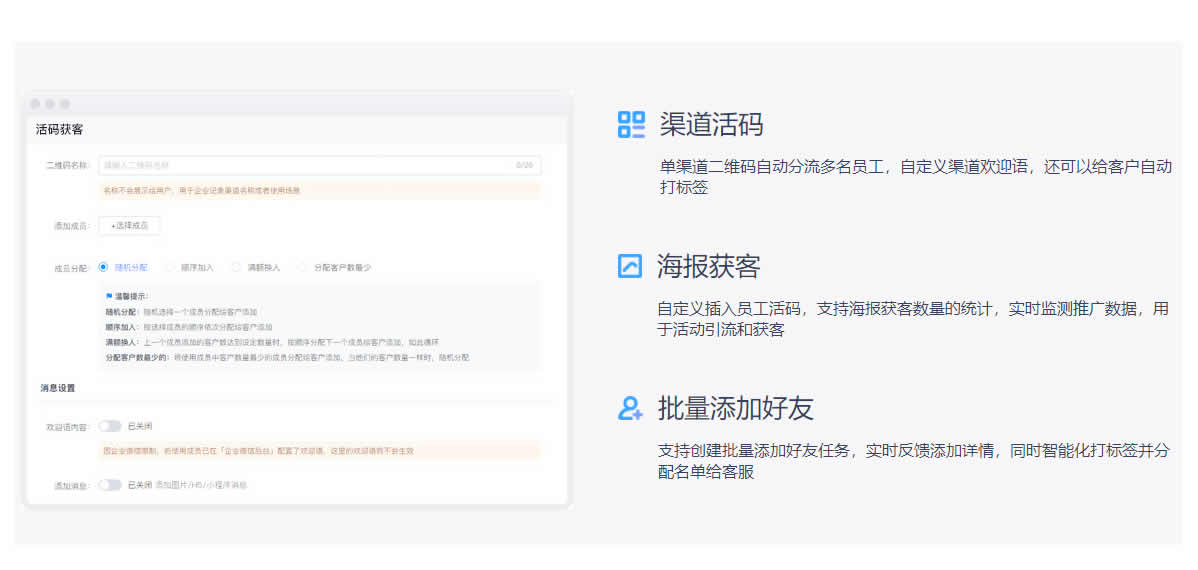Click the 海报获客 description beginning 自定义插入员工活码
This screenshot has width=1198, height=570.
pyautogui.click(x=913, y=319)
